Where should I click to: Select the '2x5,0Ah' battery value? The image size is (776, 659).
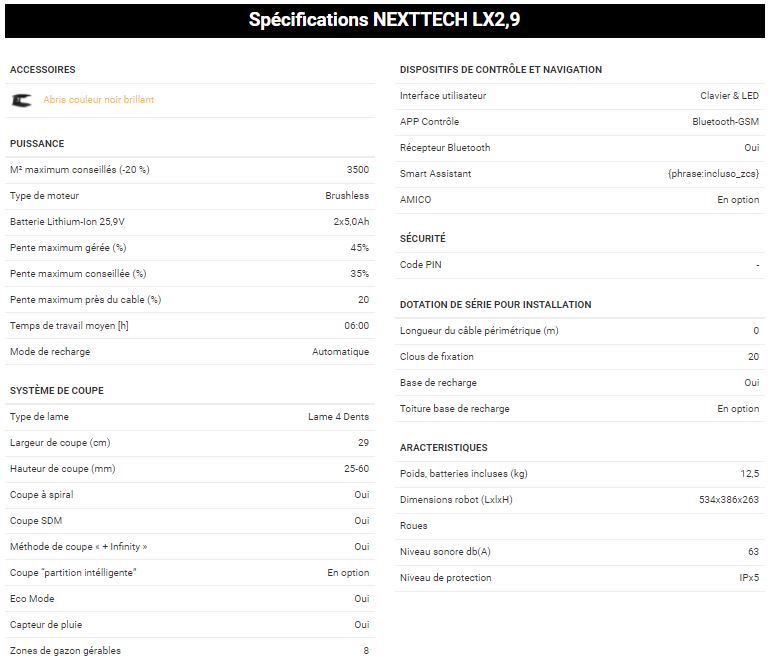click(351, 222)
